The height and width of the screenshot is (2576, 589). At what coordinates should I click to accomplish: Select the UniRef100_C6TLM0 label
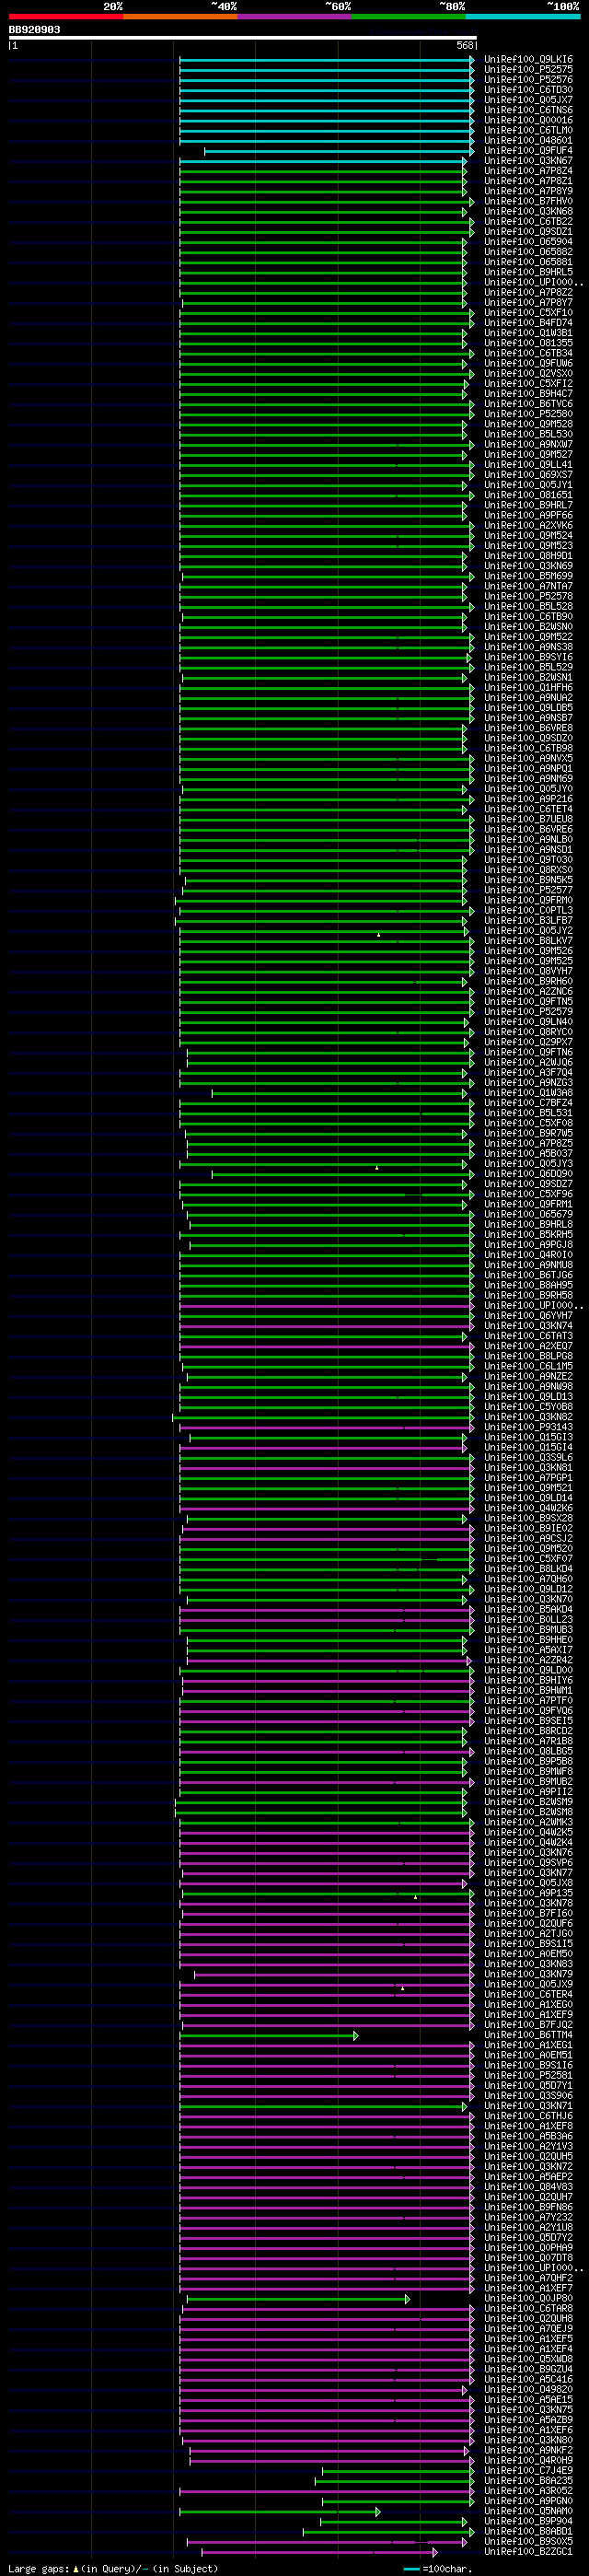(x=529, y=130)
